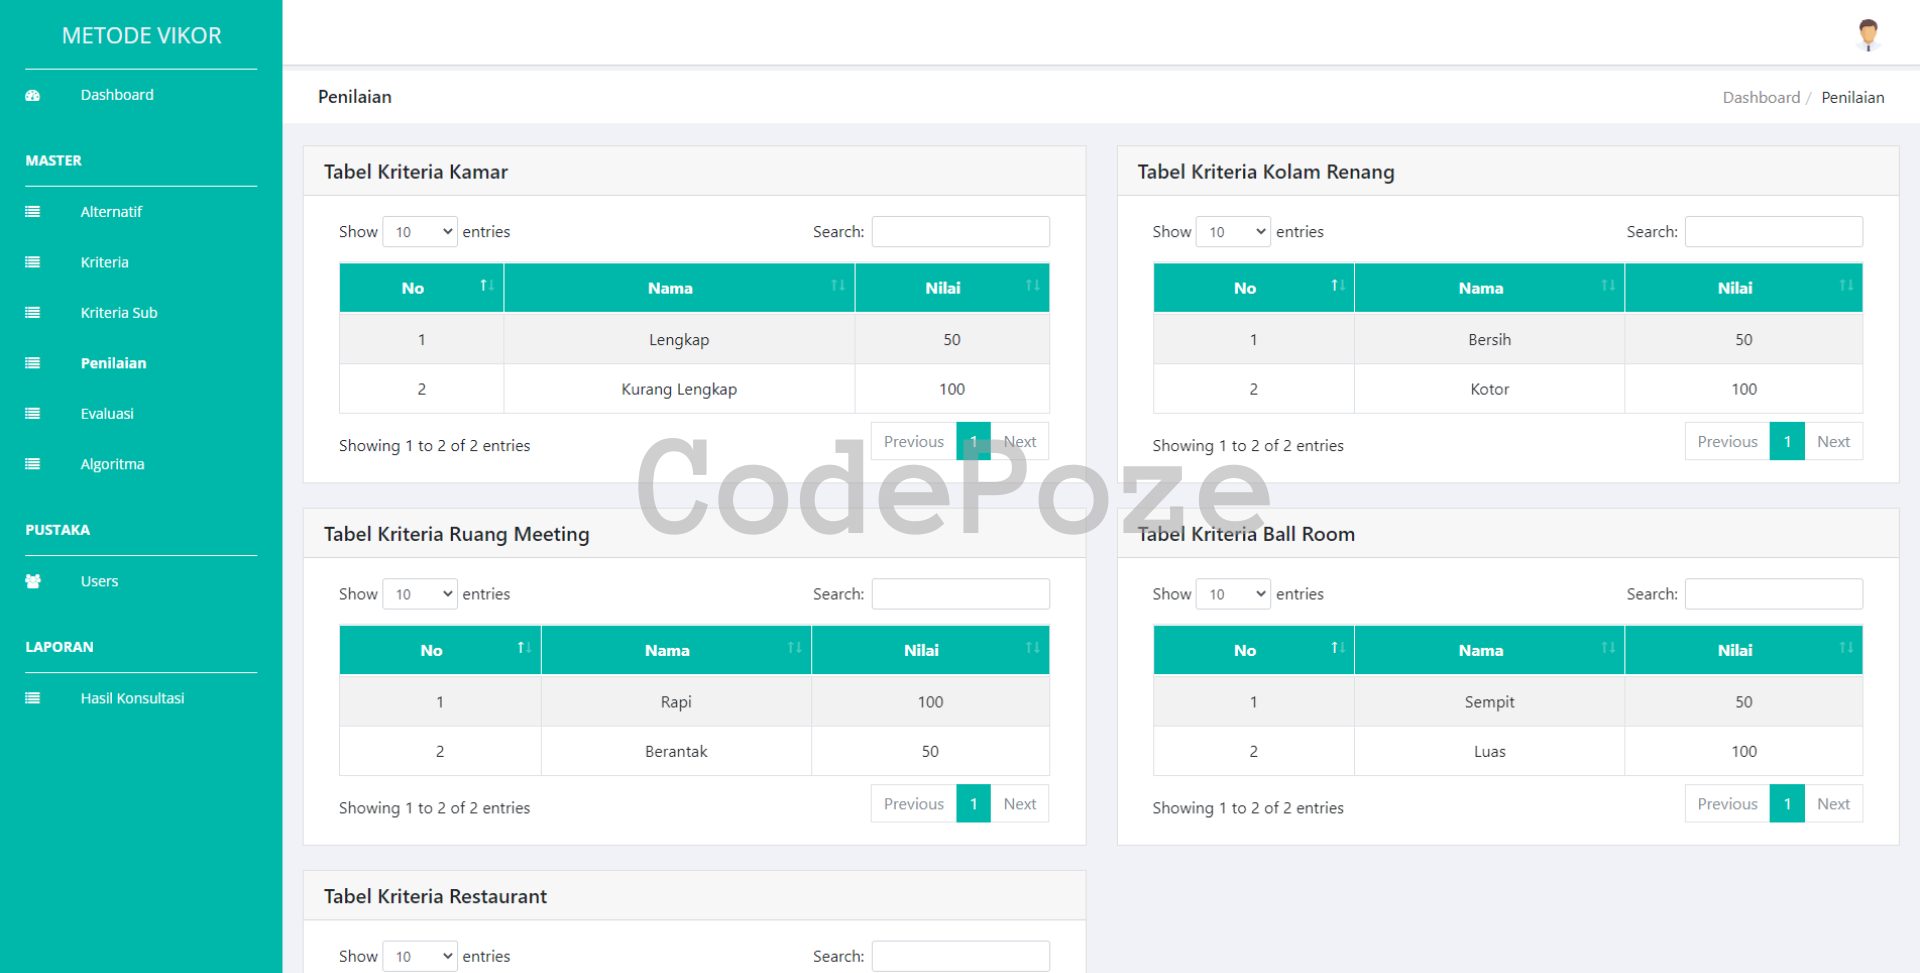Open the user avatar in top-right corner
This screenshot has height=973, width=1920.
click(1867, 35)
